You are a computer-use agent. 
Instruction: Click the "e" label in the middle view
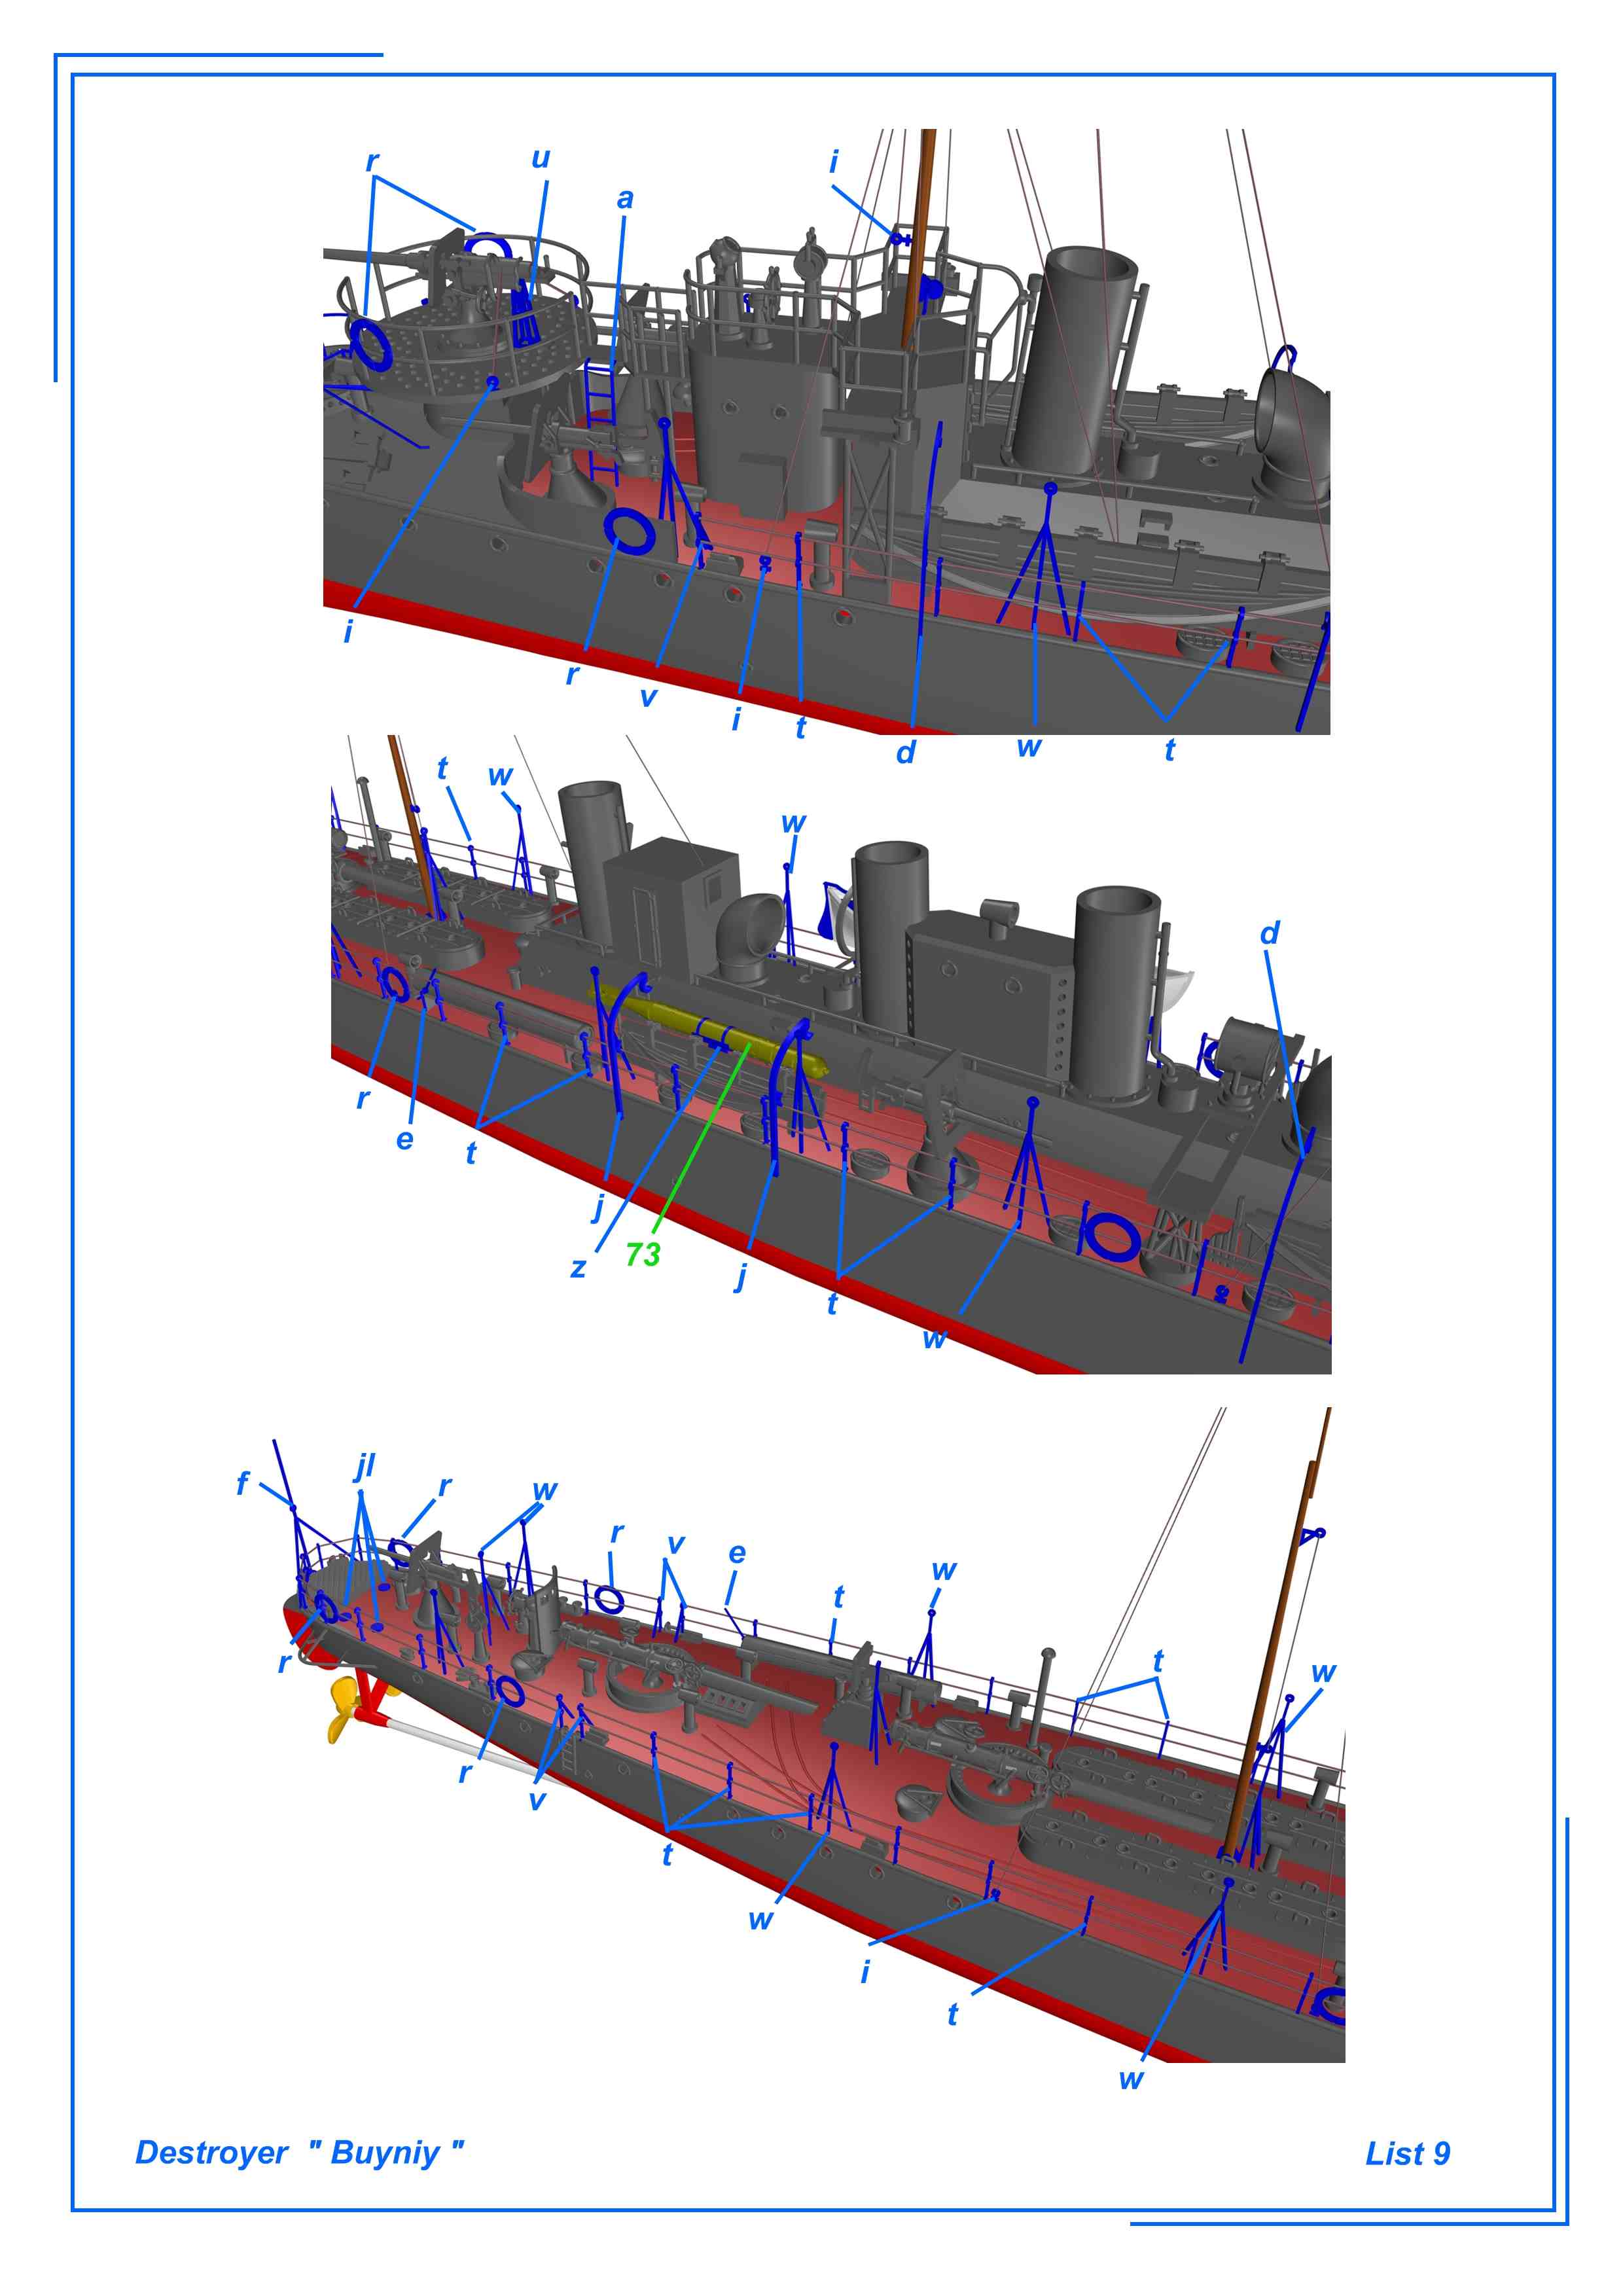pos(404,1140)
